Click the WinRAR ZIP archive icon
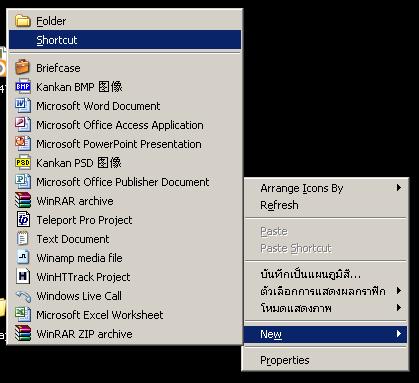 (23, 334)
